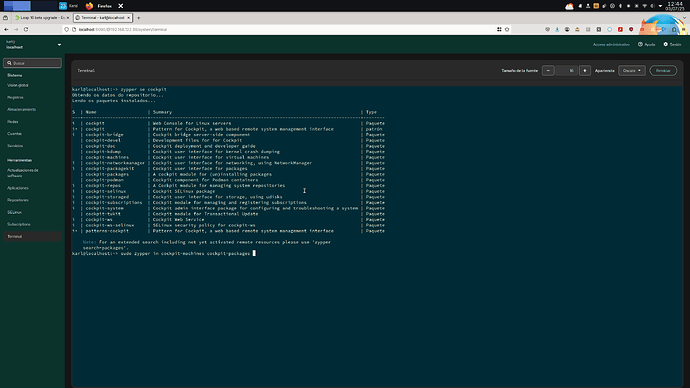
Task: Click the cockpit-packages row in terminal
Action: (x=228, y=174)
